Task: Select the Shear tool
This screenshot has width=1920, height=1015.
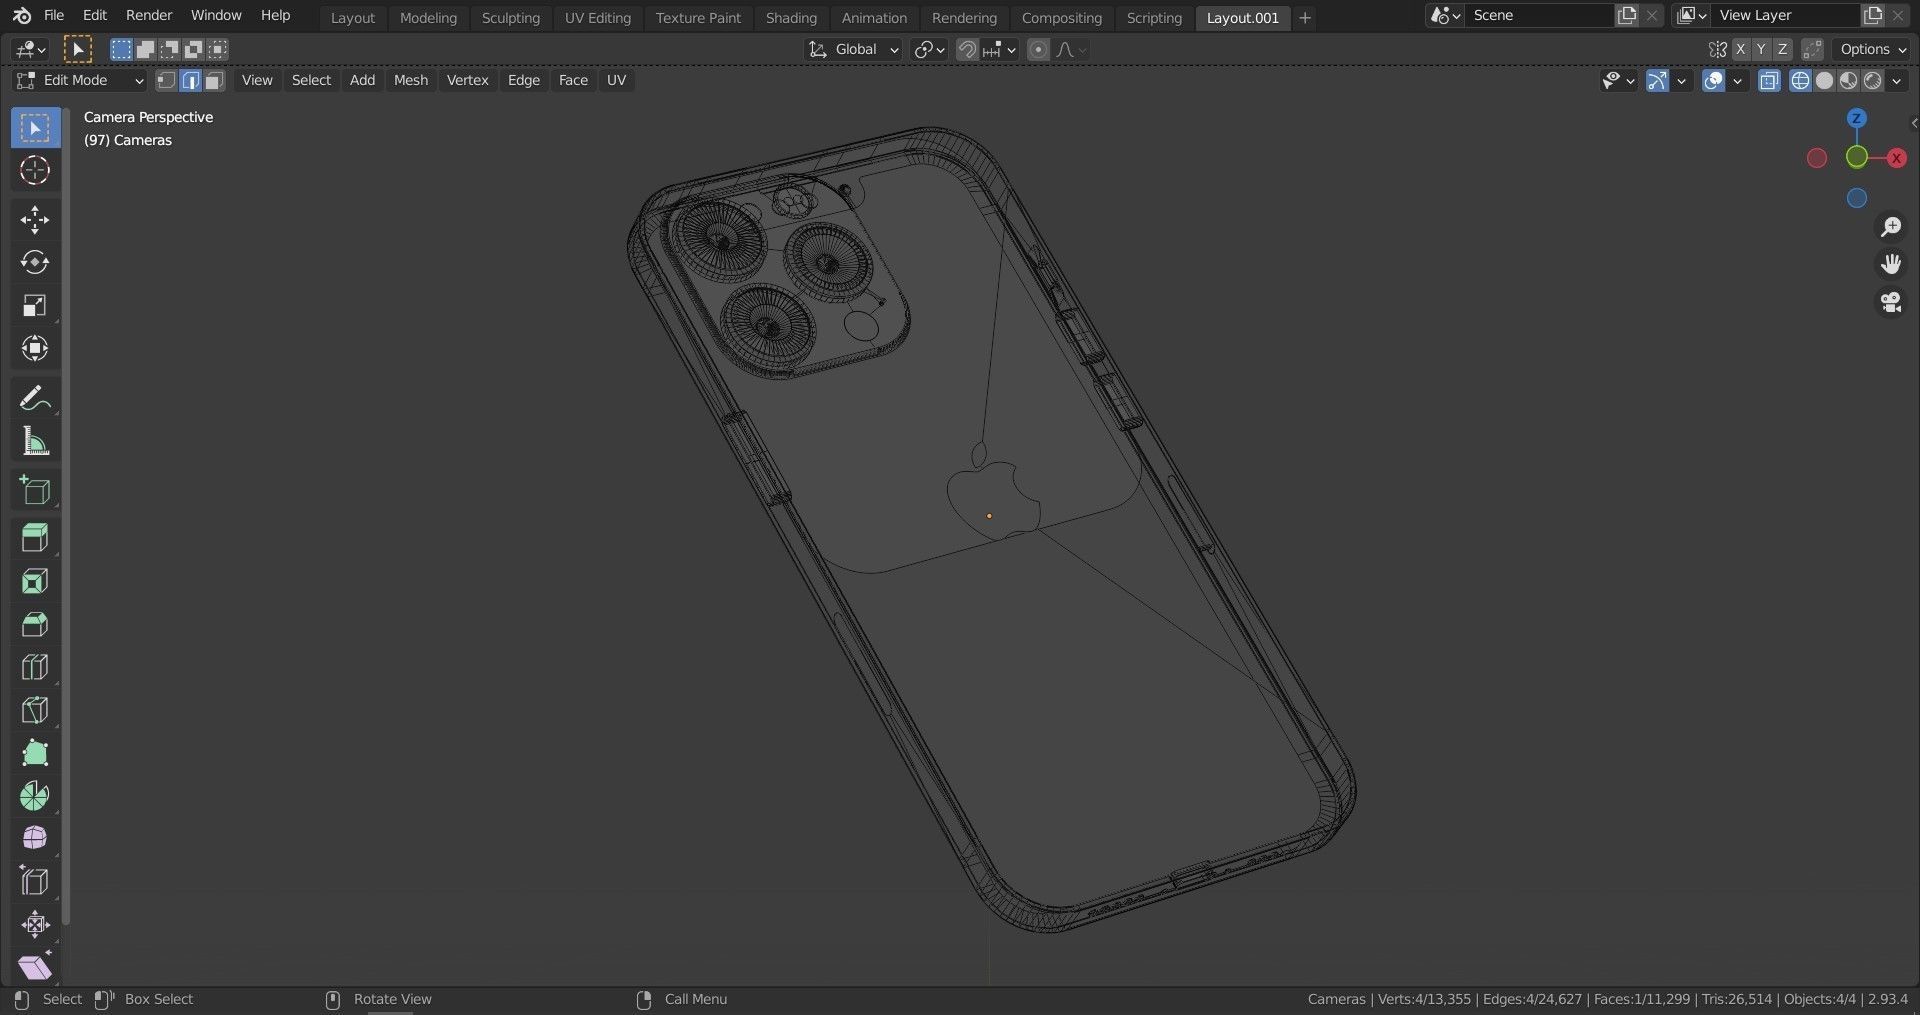Action: click(x=35, y=967)
